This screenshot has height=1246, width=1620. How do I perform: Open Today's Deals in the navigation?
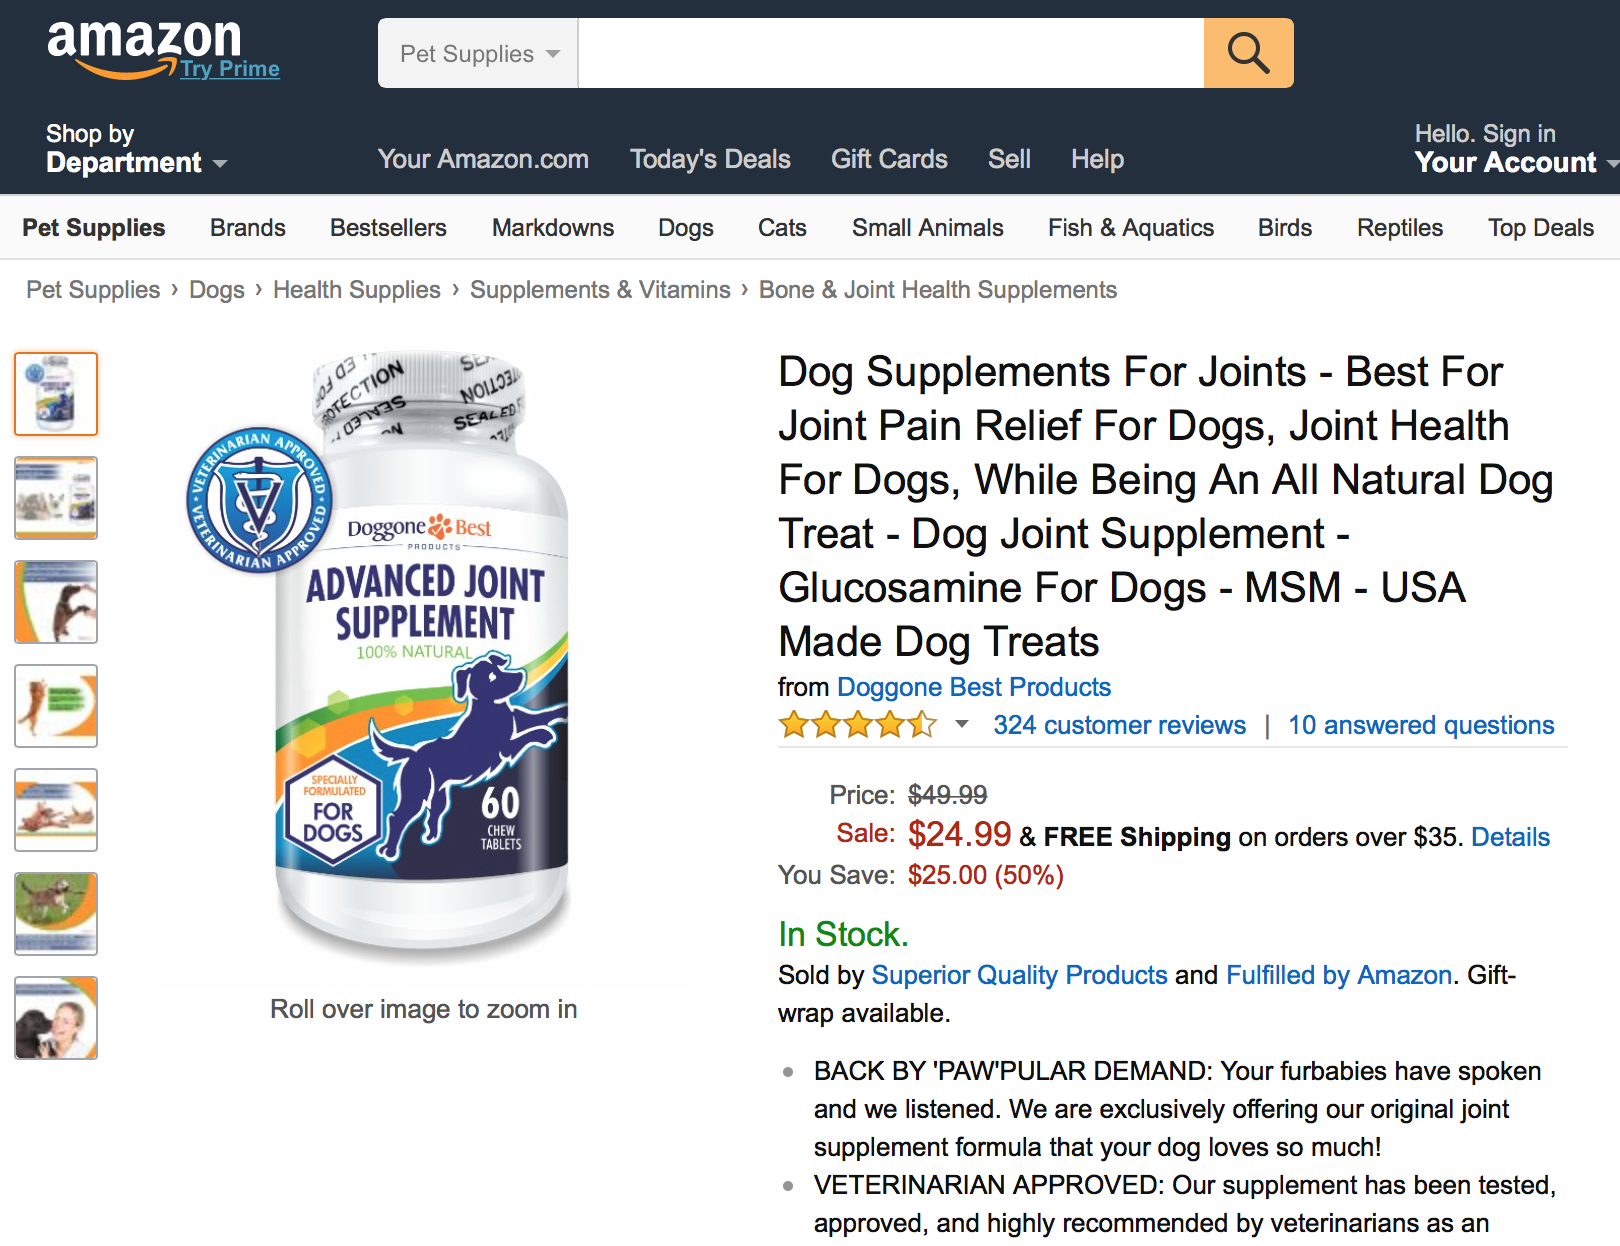710,159
